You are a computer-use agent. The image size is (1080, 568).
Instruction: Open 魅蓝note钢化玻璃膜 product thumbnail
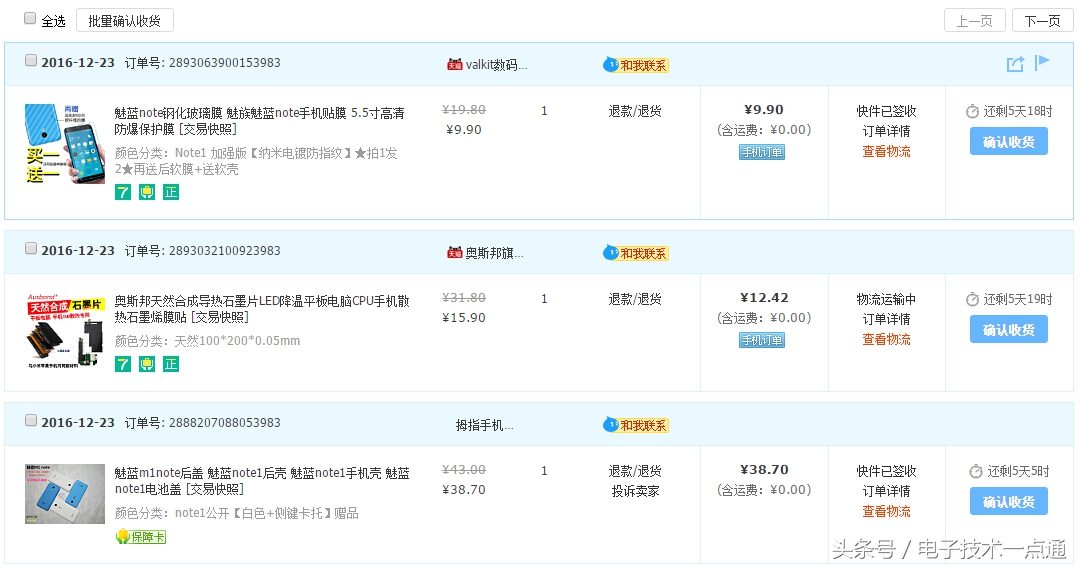coord(65,144)
